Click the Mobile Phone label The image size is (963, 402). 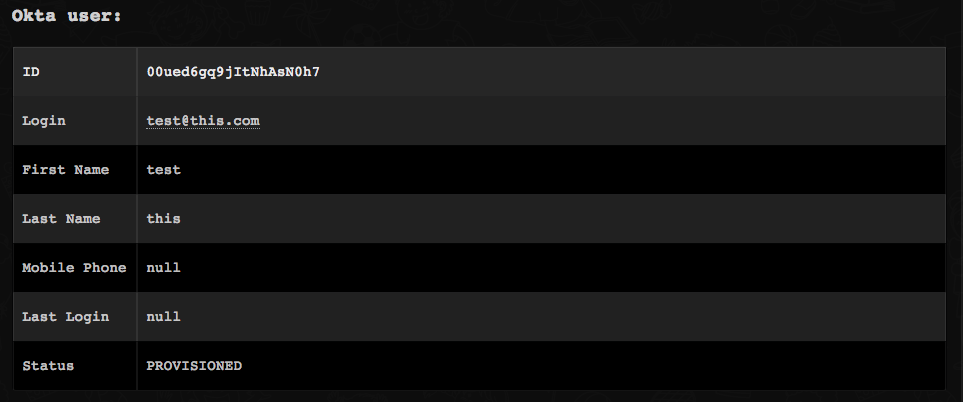point(74,268)
